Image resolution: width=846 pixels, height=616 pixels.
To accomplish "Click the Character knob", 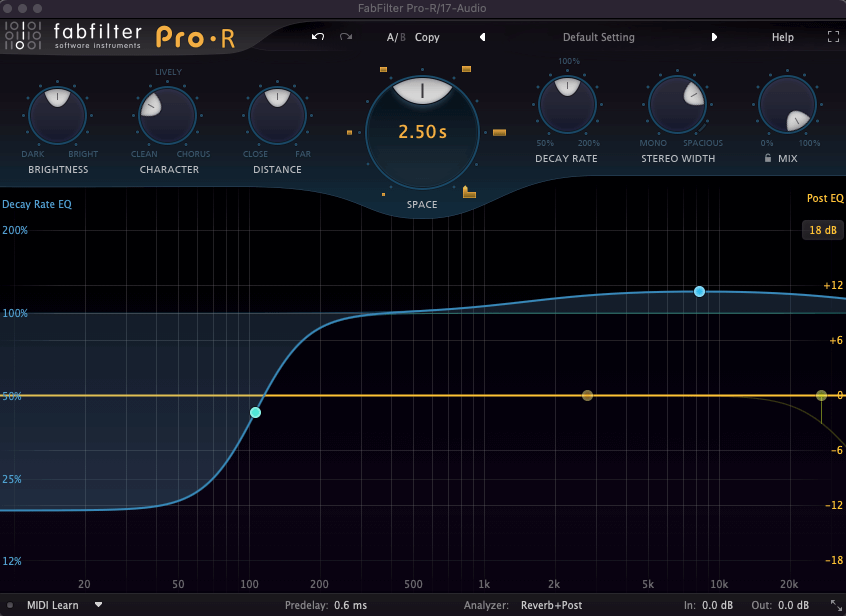I will click(167, 115).
